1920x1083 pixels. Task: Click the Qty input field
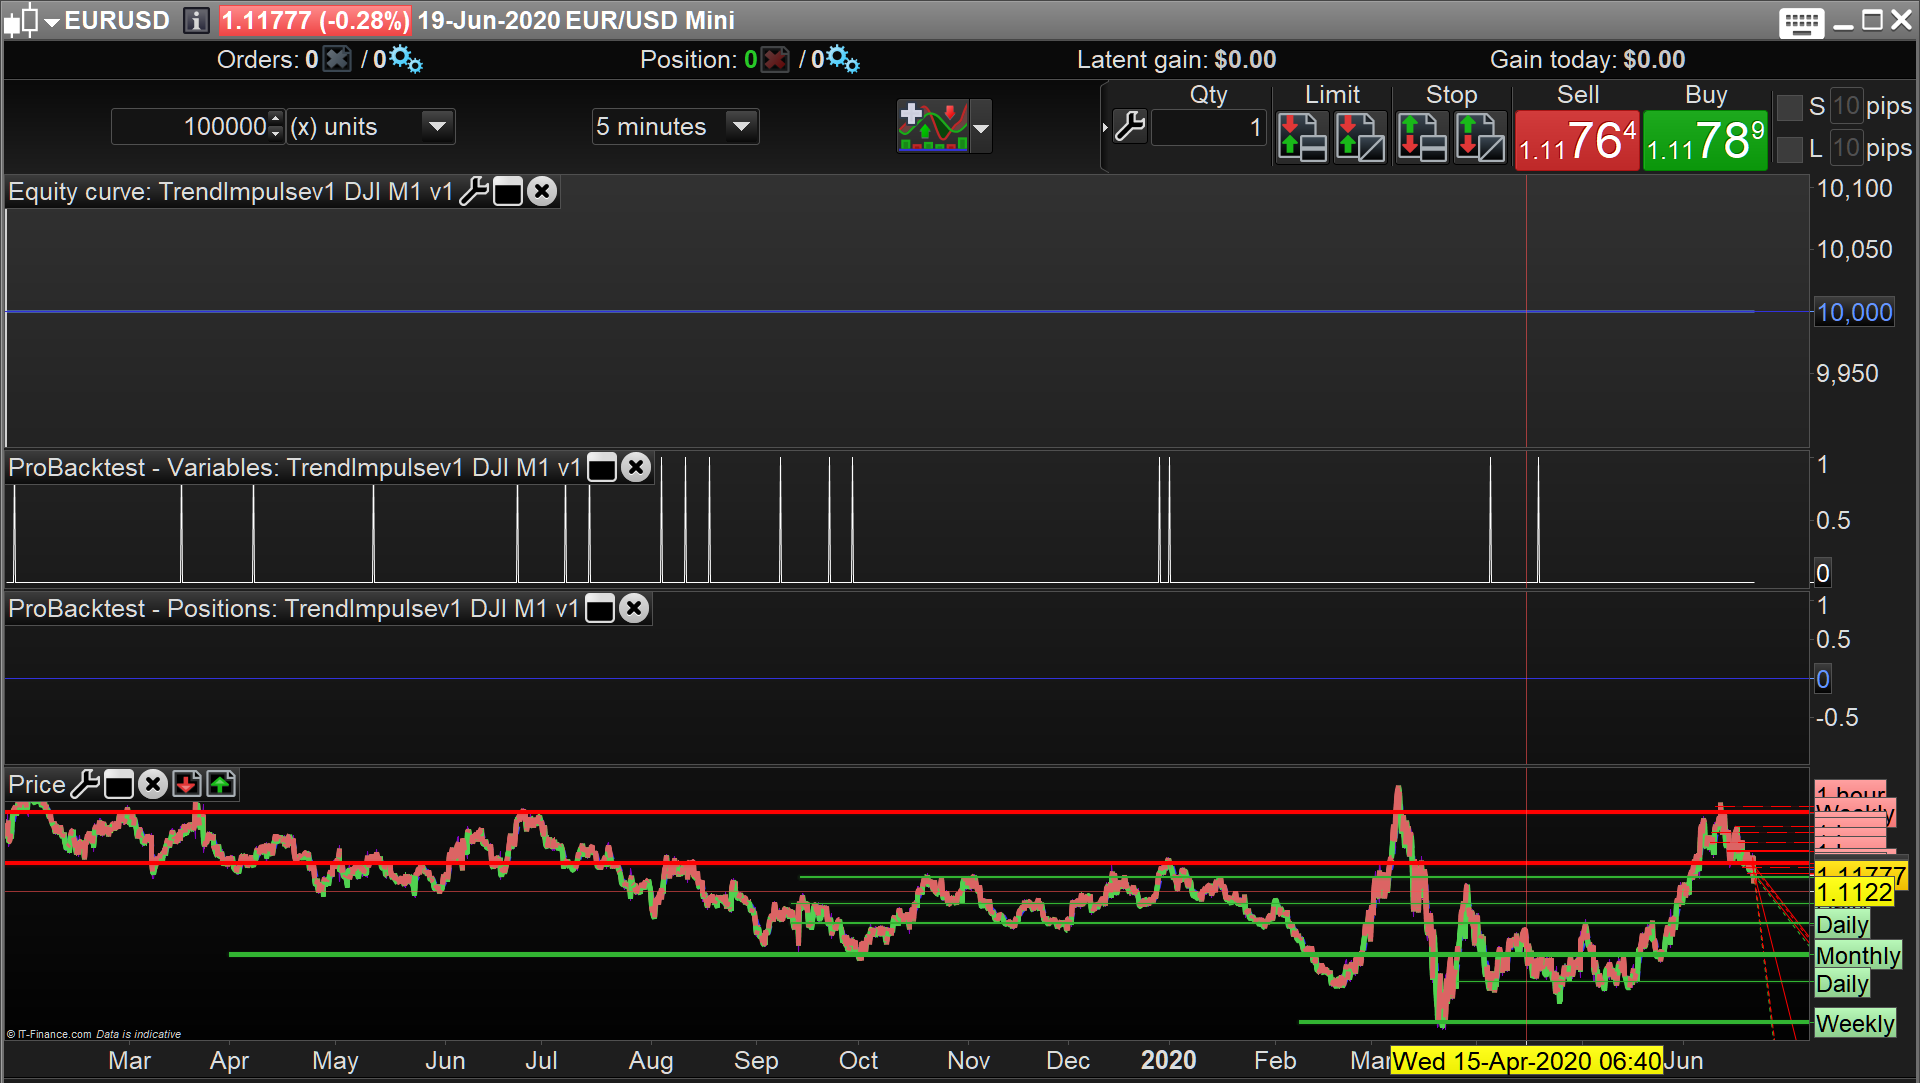point(1208,128)
